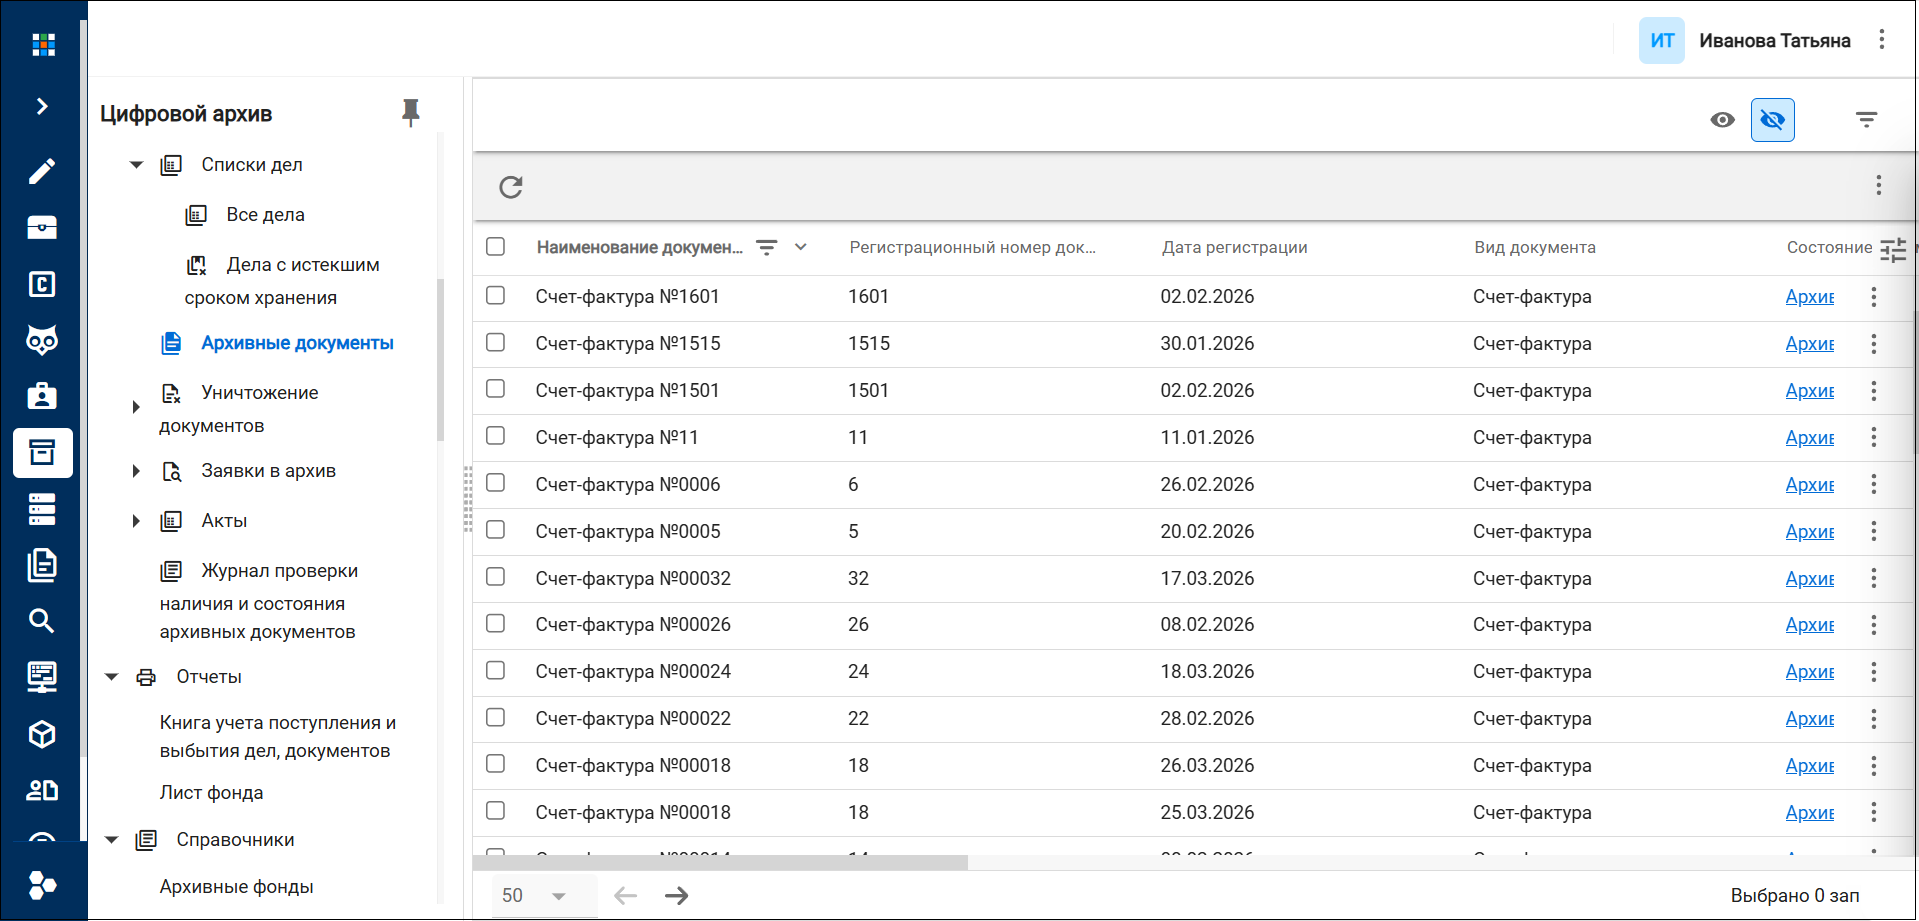Tick the select-all header checkbox

click(x=495, y=246)
